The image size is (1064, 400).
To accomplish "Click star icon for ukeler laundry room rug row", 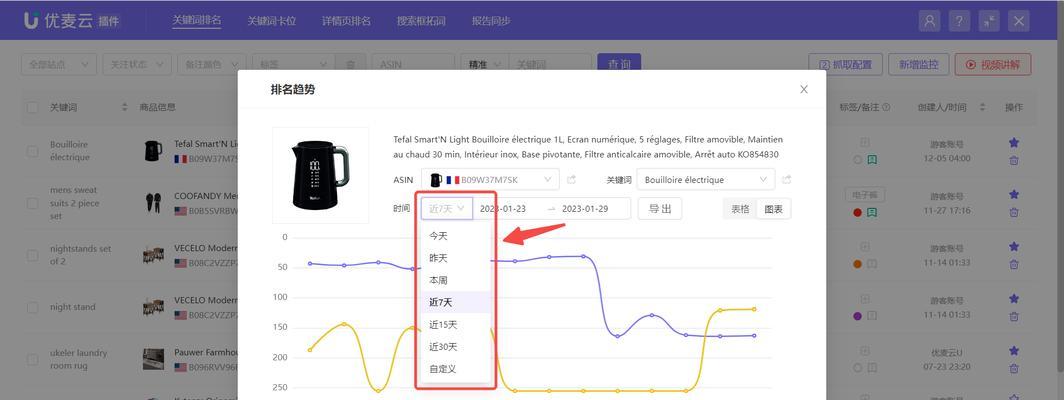I will [1014, 350].
